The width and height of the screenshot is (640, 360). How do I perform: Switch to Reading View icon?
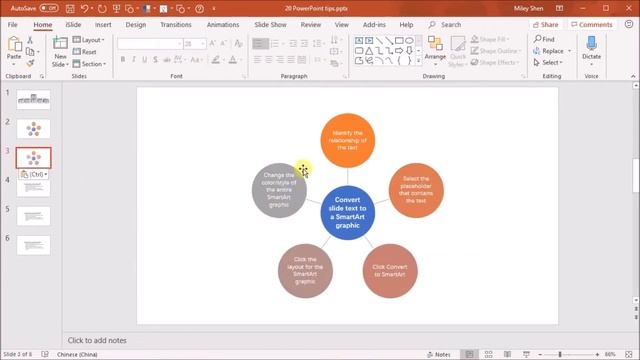pos(507,355)
